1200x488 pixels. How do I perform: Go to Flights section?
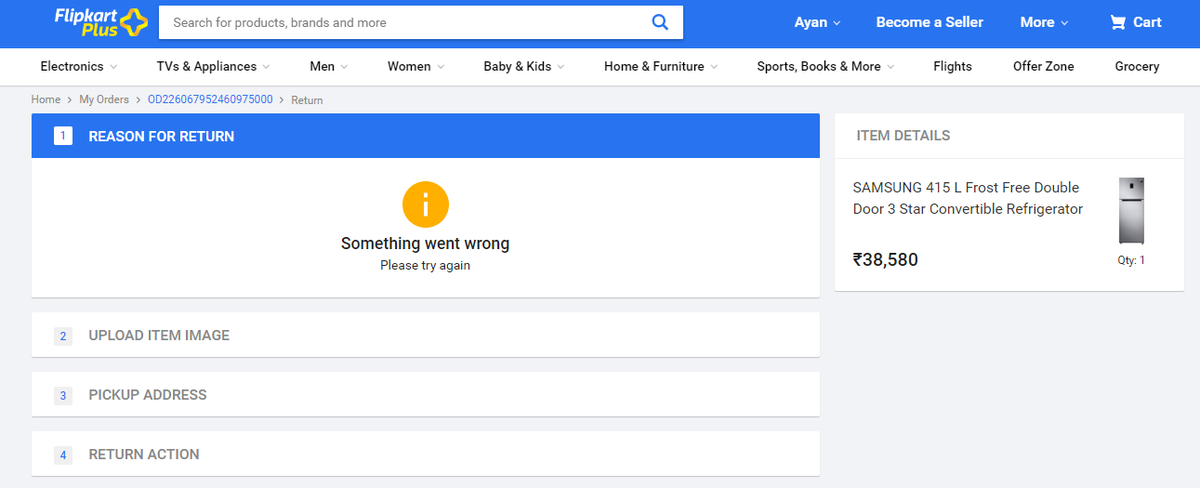click(952, 66)
